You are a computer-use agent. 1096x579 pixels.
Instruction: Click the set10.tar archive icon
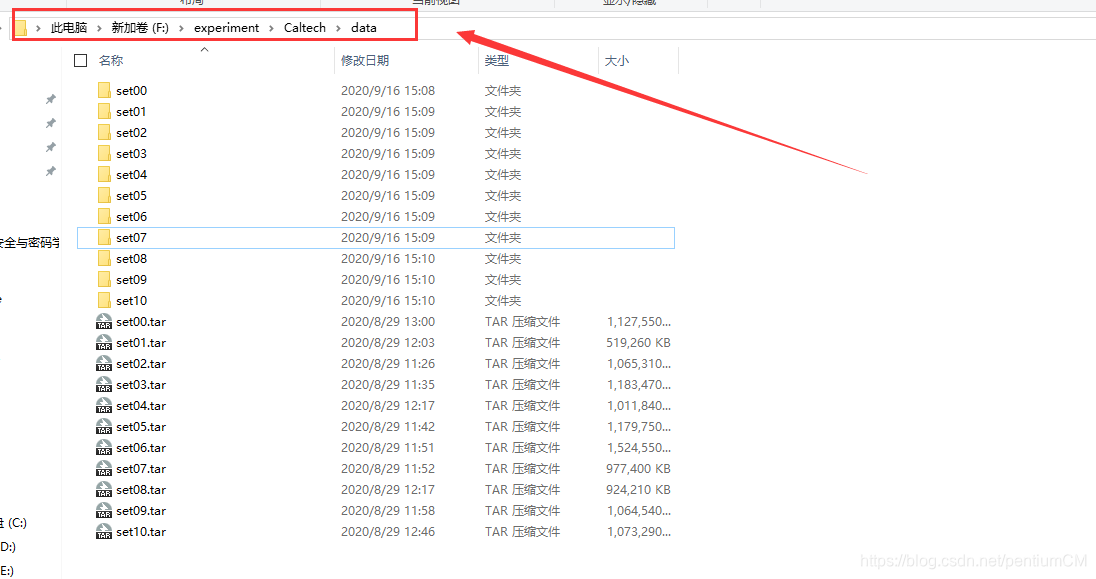104,531
